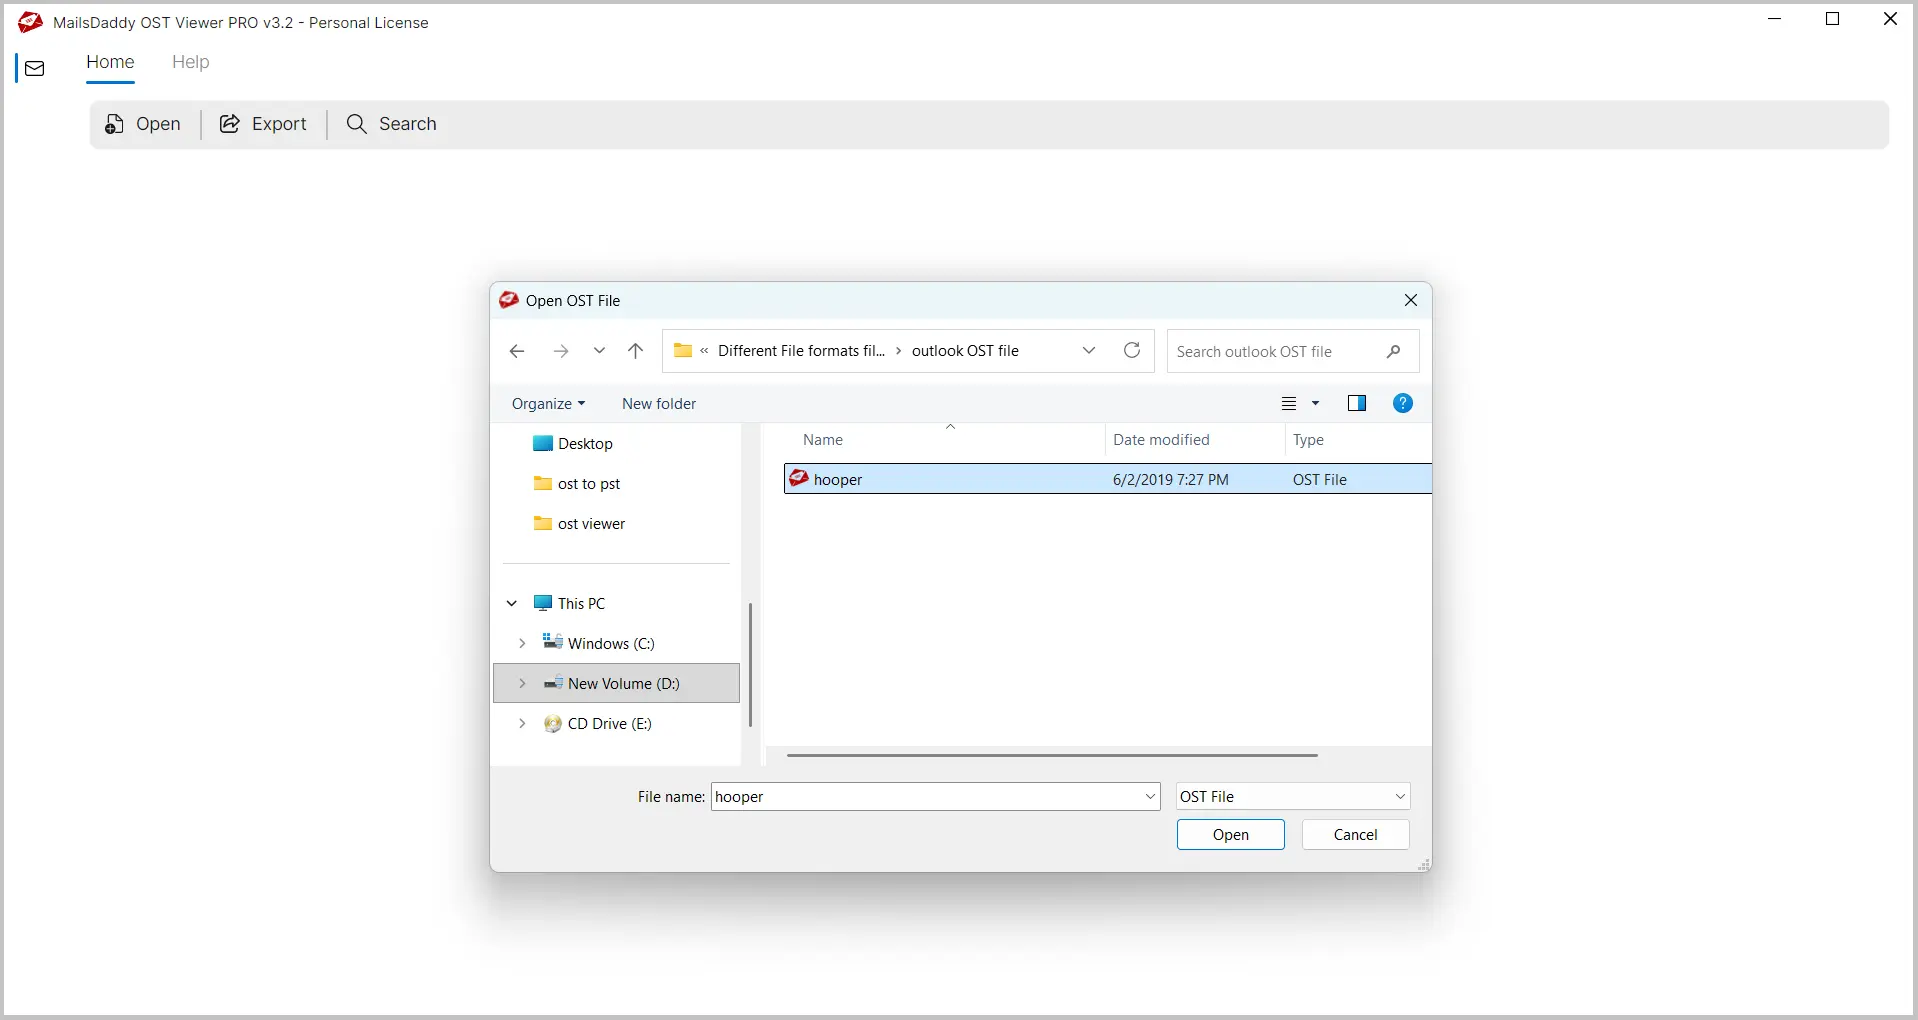
Task: Switch to the Home tab
Action: 110,62
